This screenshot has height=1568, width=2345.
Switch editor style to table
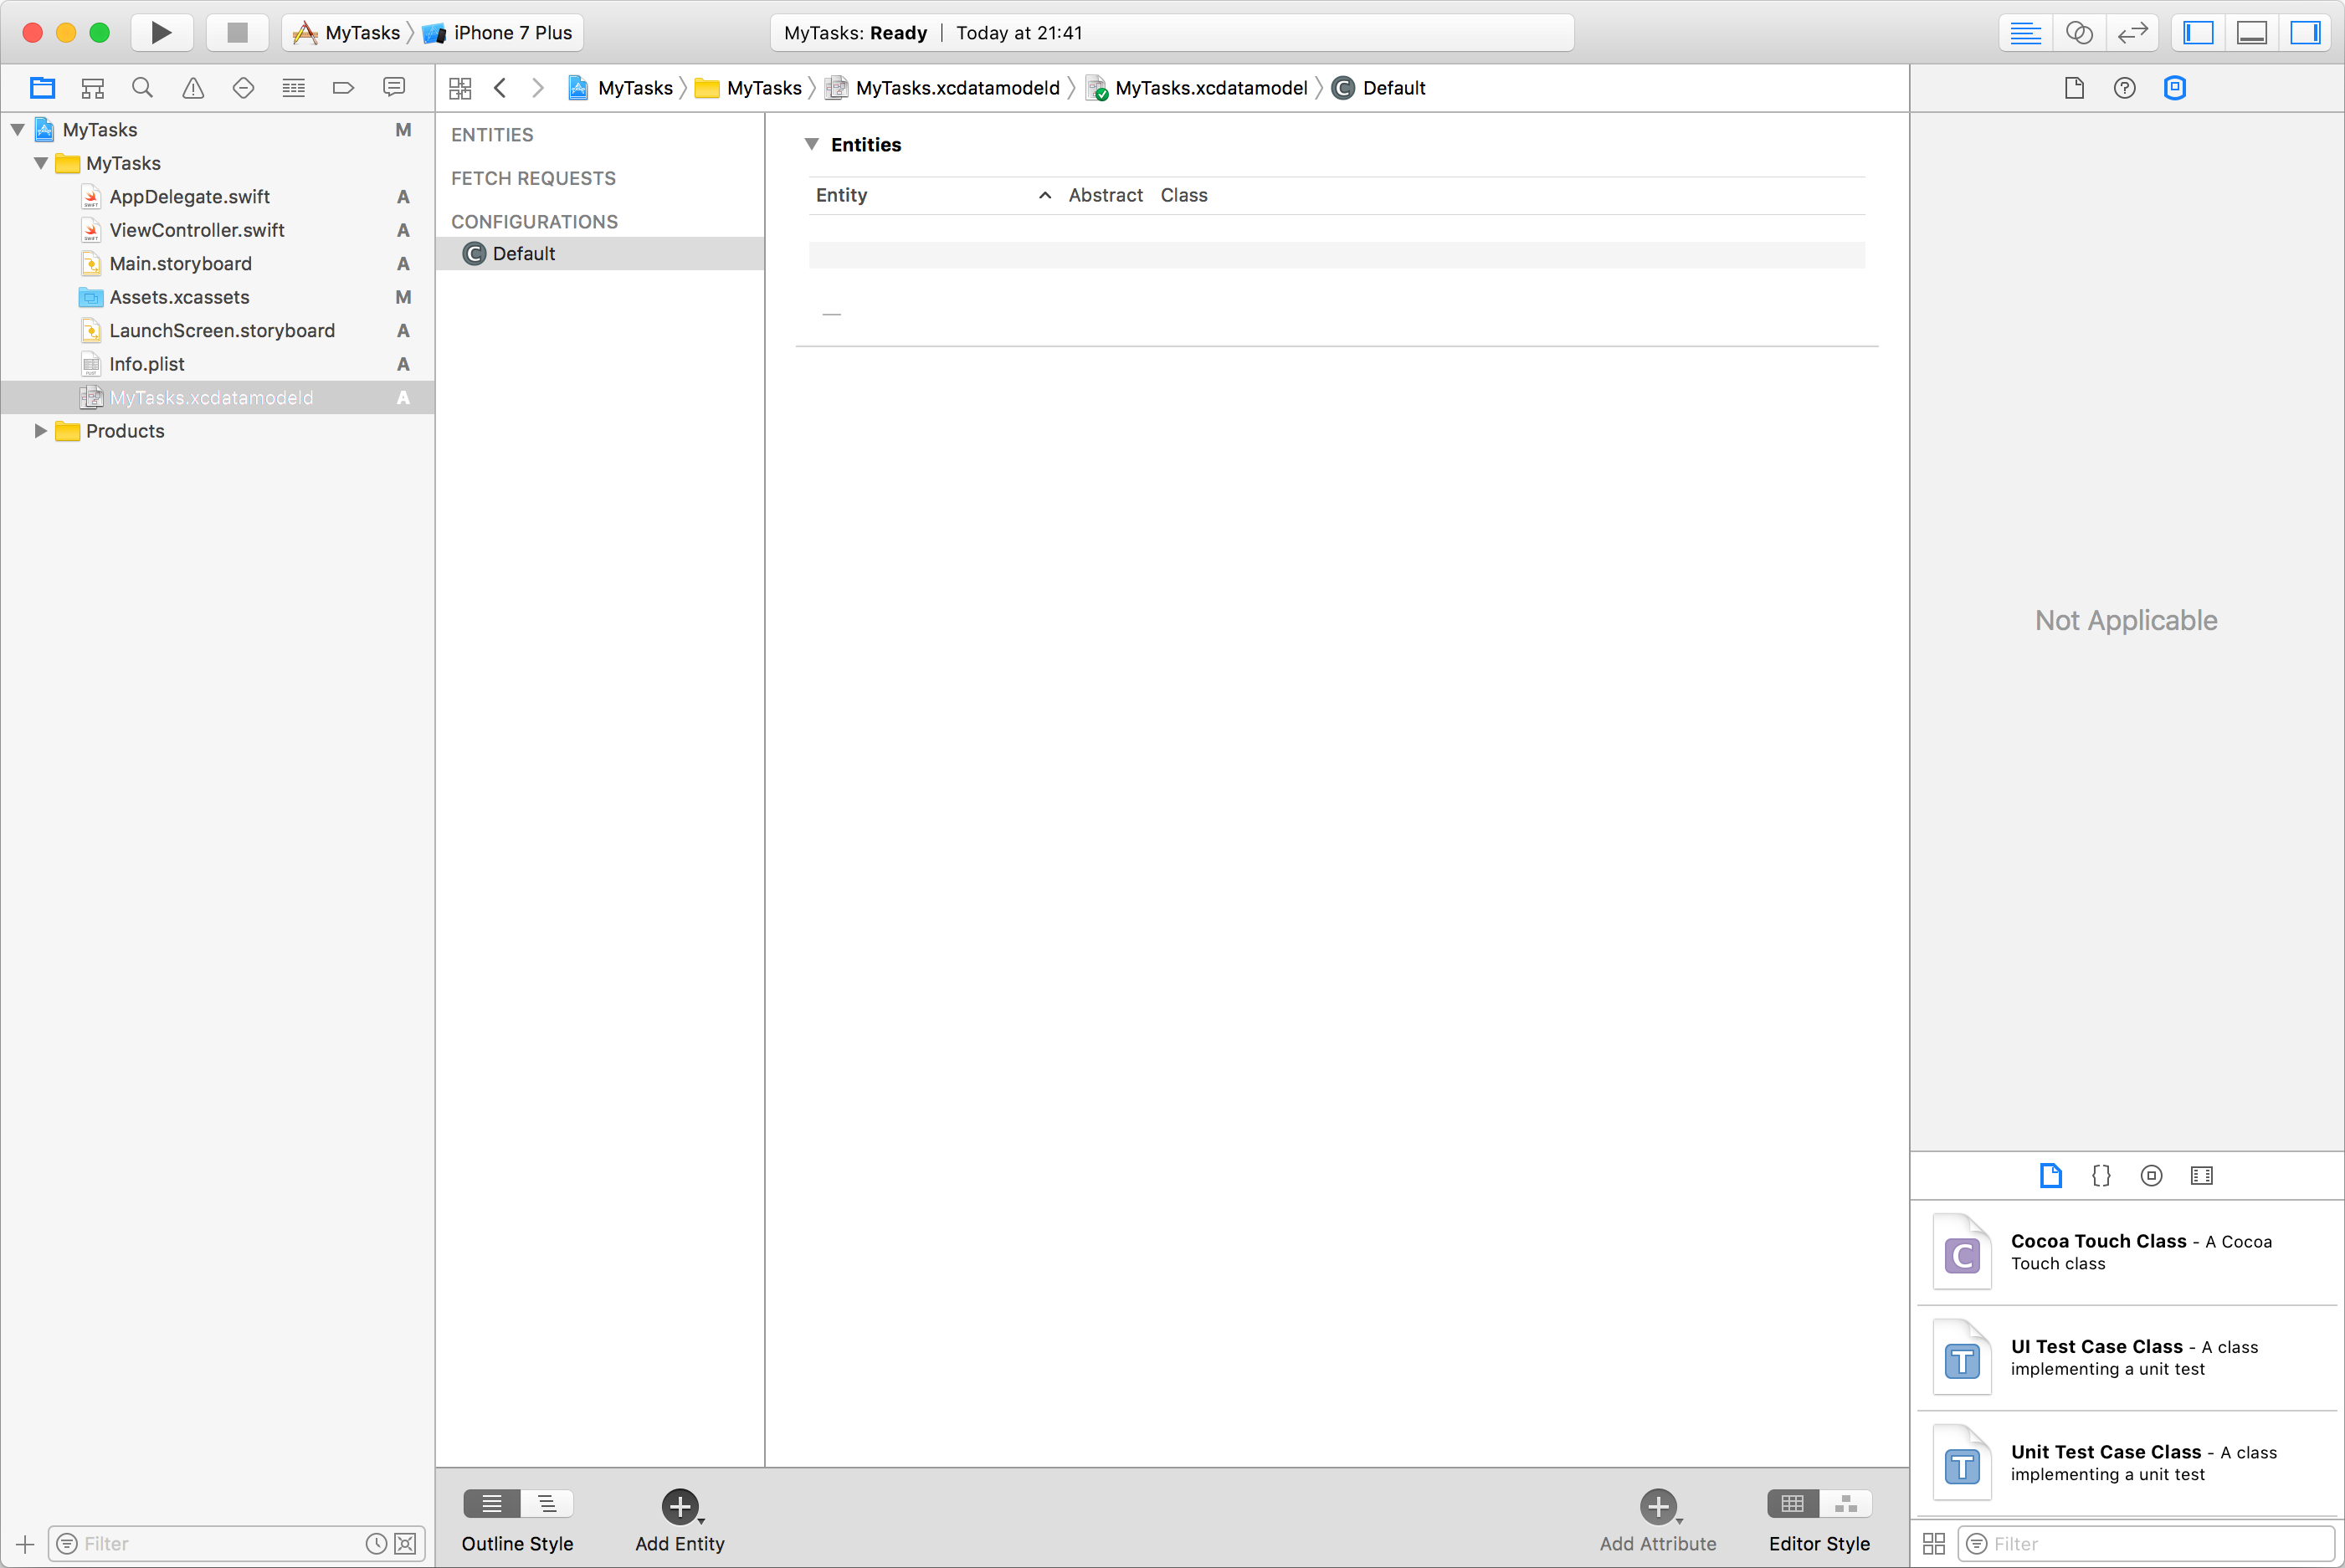tap(1793, 1504)
